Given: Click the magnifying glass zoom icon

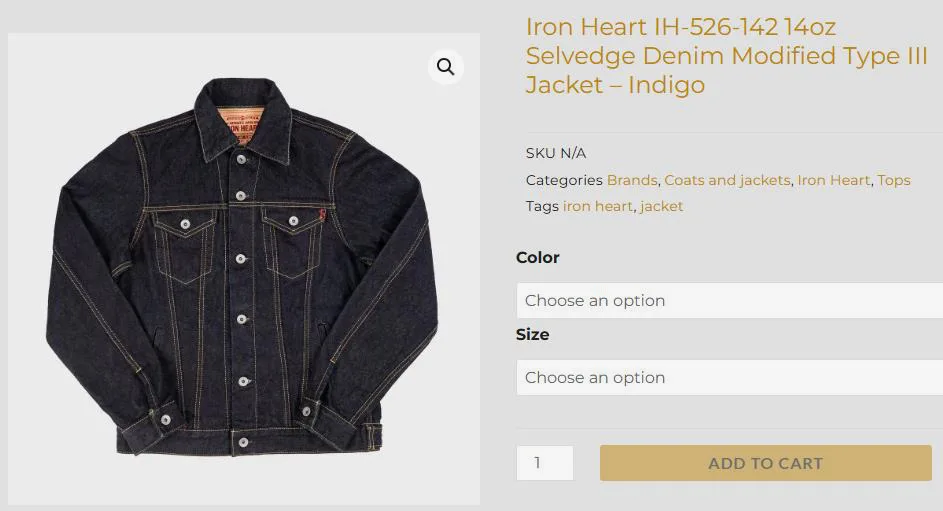Looking at the screenshot, I should 446,67.
